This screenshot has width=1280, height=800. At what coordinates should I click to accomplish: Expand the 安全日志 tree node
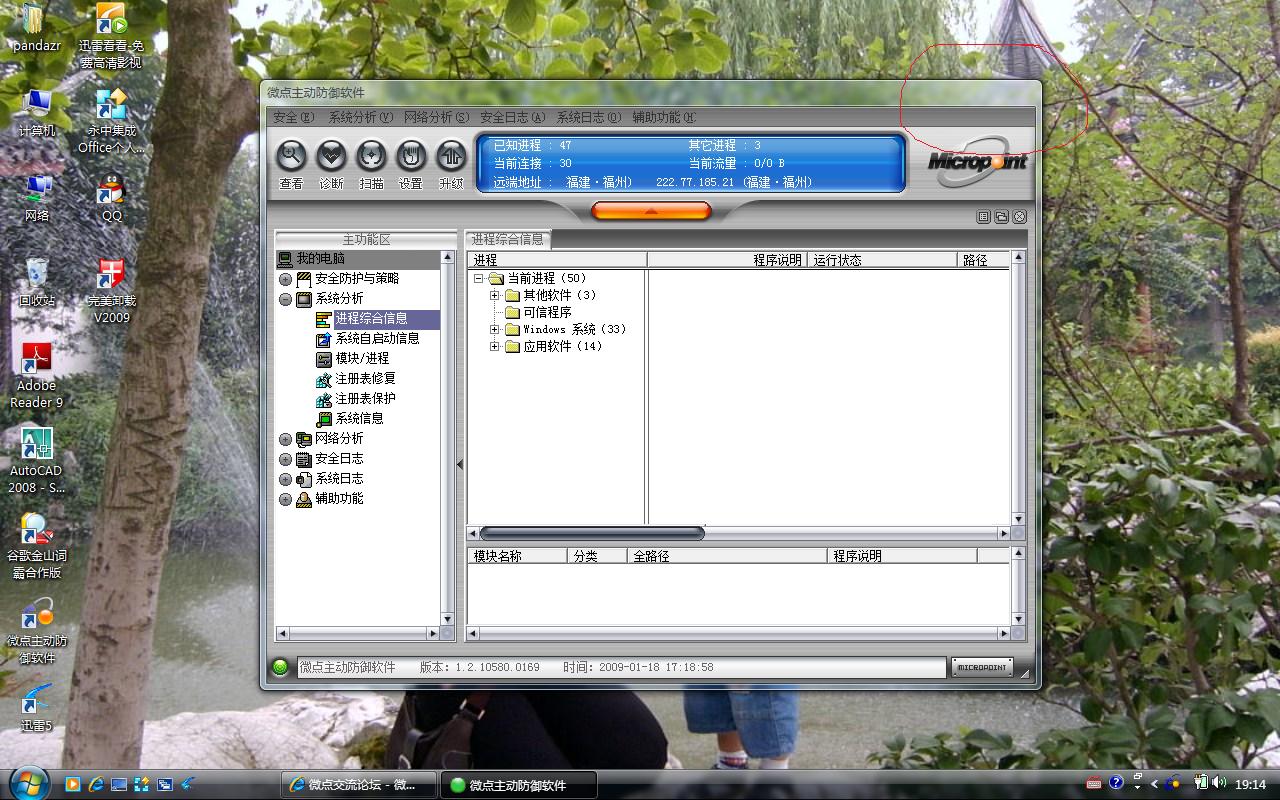point(286,459)
